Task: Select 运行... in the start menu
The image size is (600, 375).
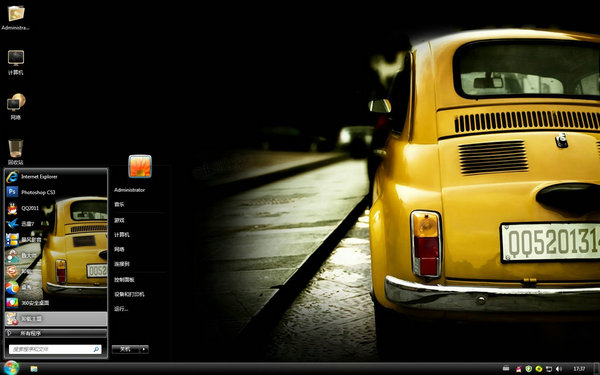Action: click(121, 309)
